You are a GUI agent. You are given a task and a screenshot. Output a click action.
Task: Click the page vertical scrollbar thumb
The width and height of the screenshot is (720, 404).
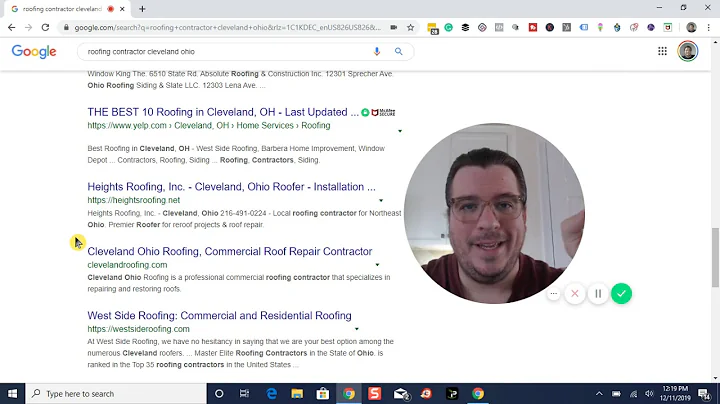click(715, 257)
